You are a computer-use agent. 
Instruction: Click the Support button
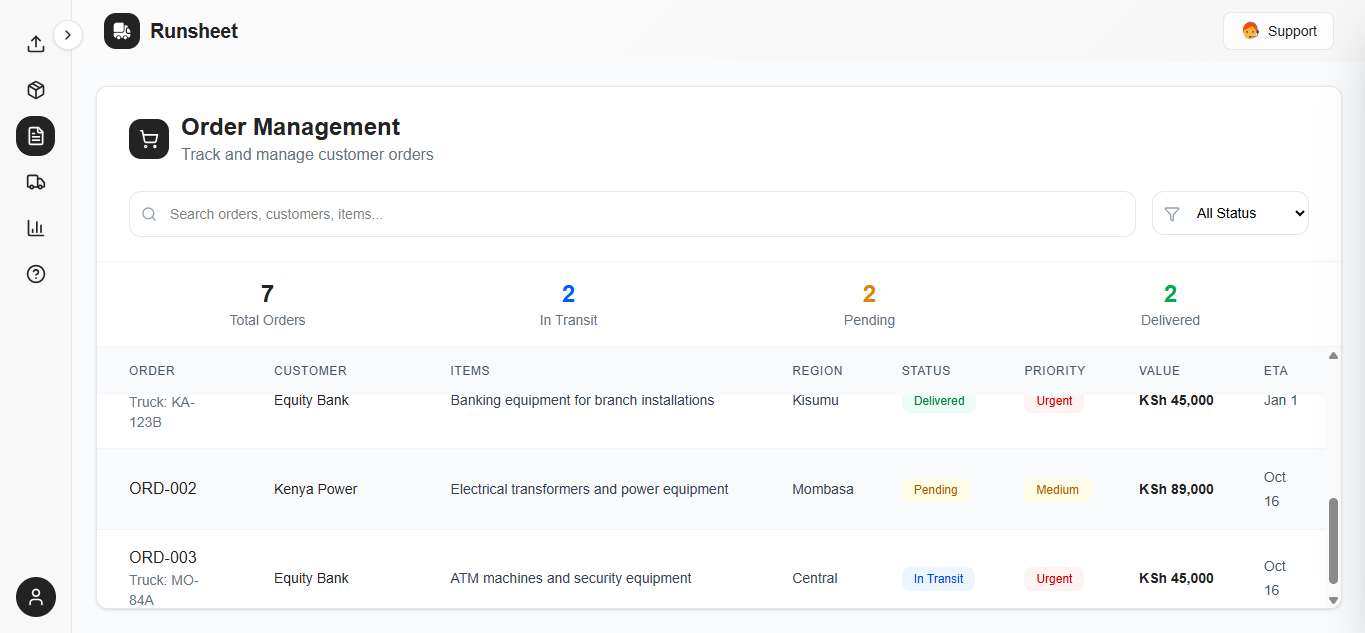[x=1278, y=31]
